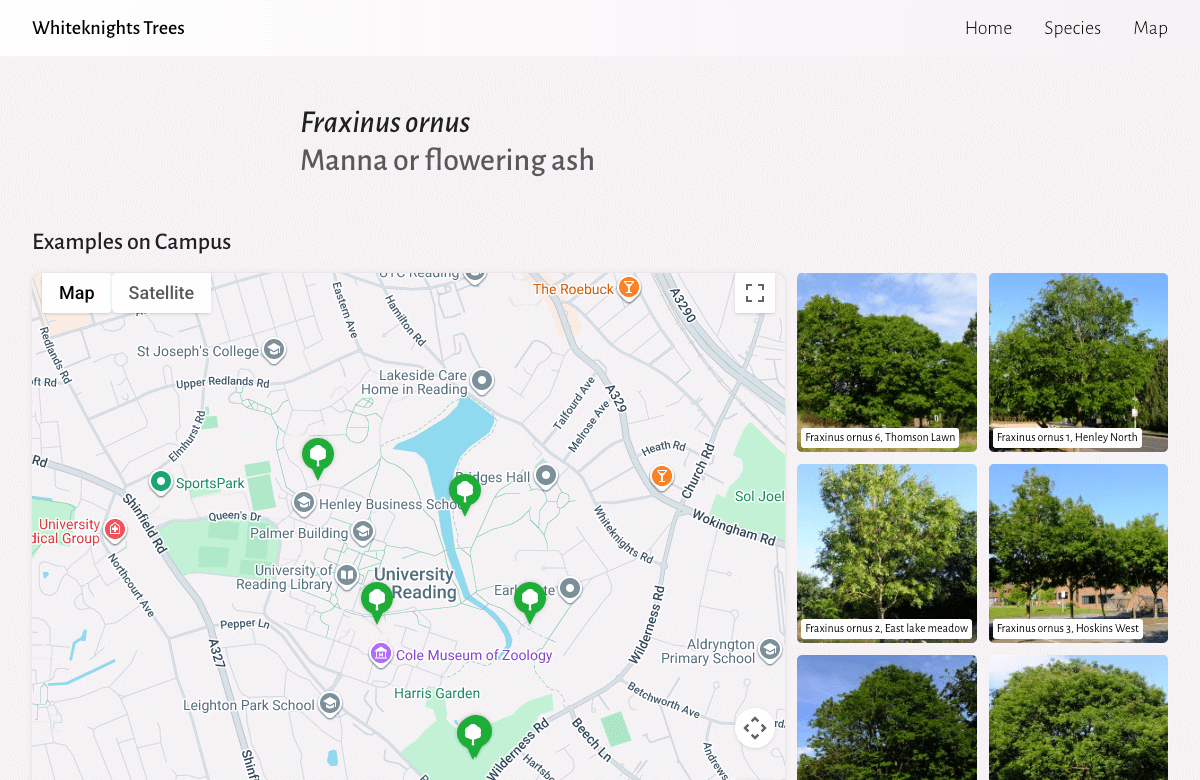Click the Whiteknights Trees site title
Image resolution: width=1200 pixels, height=780 pixels.
click(108, 27)
